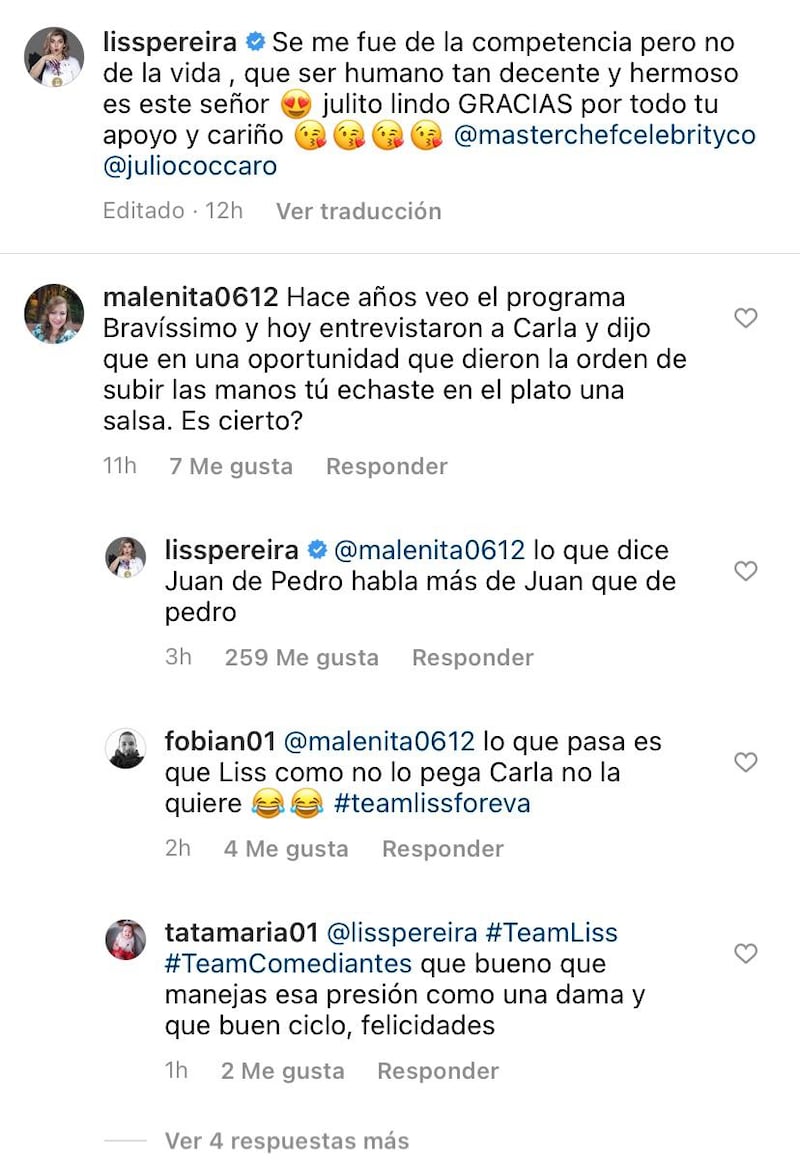Screen dimensions: 800x1160
Task: Open malenita0612's avatar
Action: click(x=54, y=313)
